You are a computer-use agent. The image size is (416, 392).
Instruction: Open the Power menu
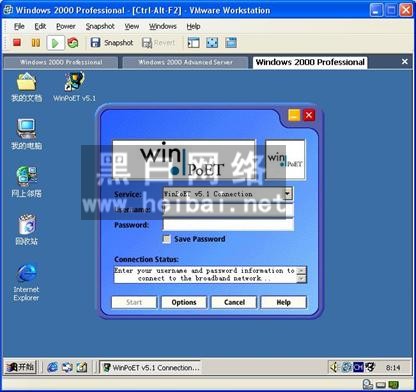click(66, 26)
